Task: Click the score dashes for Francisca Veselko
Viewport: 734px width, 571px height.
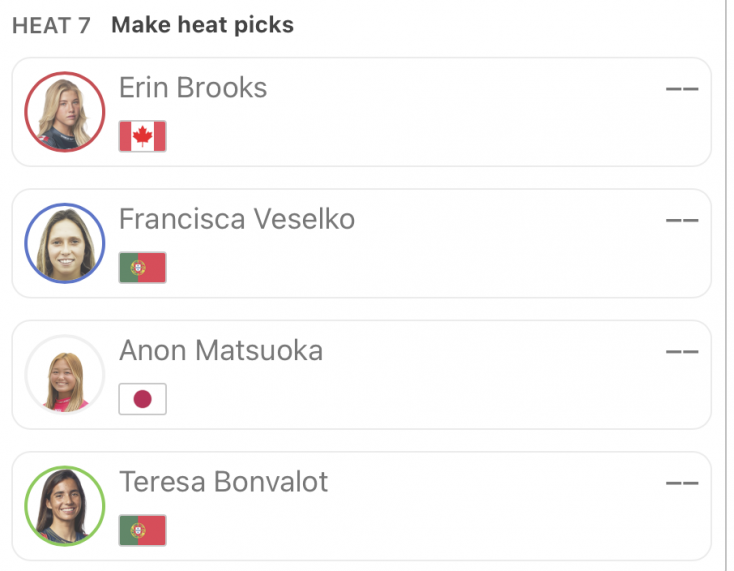Action: click(682, 220)
